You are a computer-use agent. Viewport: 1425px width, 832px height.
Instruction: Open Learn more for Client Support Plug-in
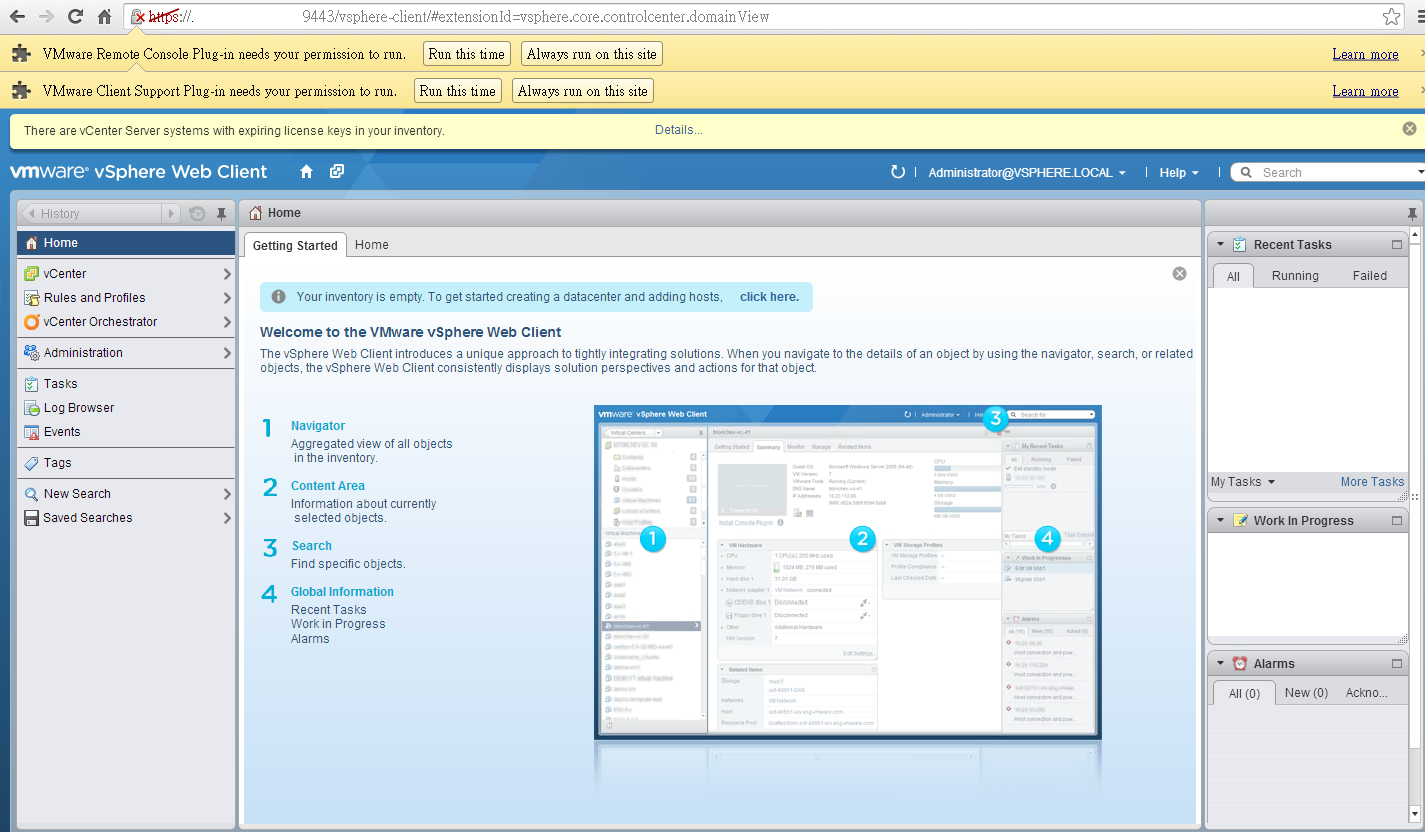pyautogui.click(x=1365, y=91)
